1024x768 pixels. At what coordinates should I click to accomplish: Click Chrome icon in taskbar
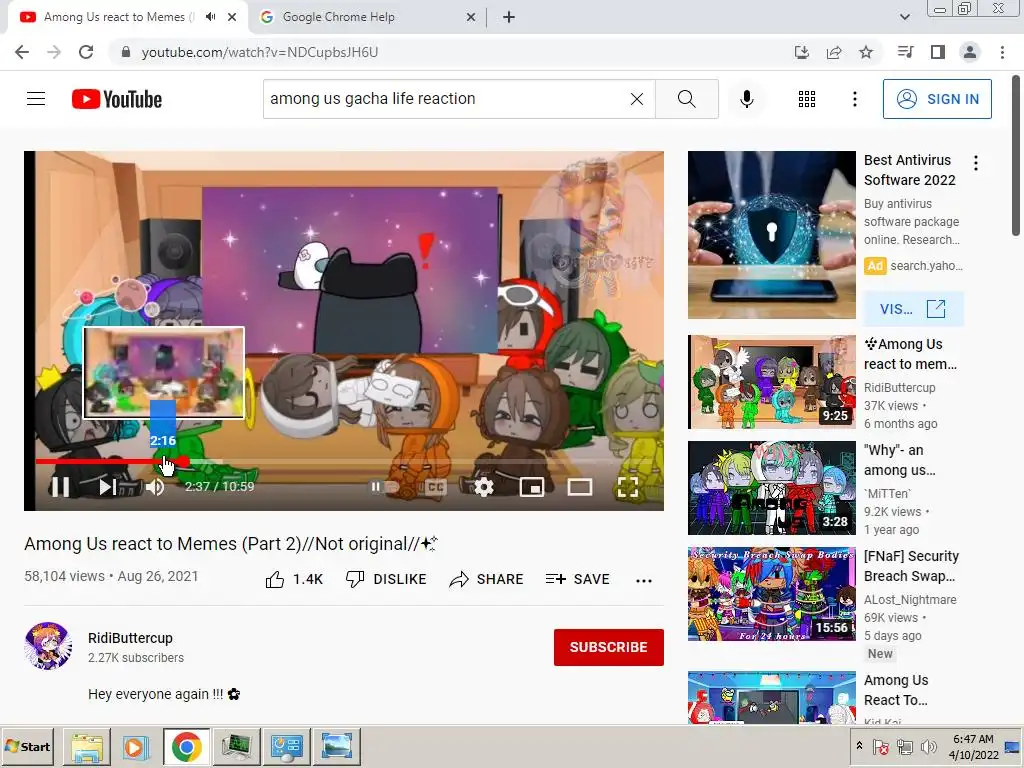(x=186, y=746)
